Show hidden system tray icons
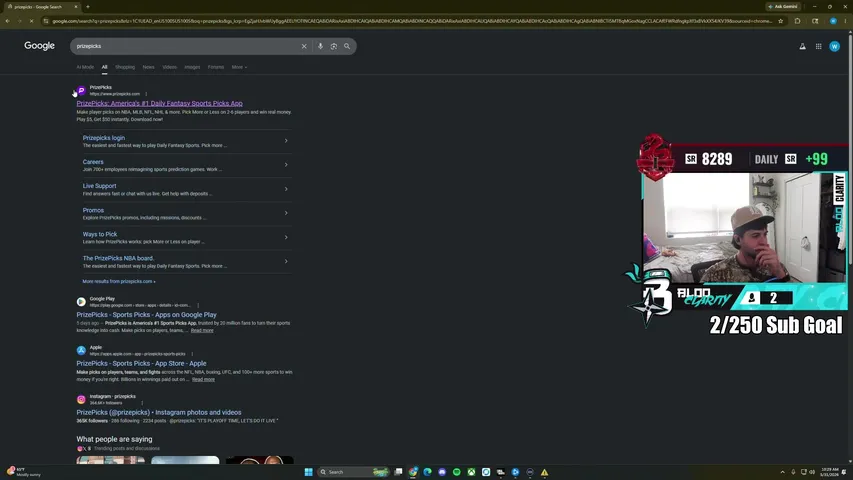The height and width of the screenshot is (480, 853). (782, 472)
